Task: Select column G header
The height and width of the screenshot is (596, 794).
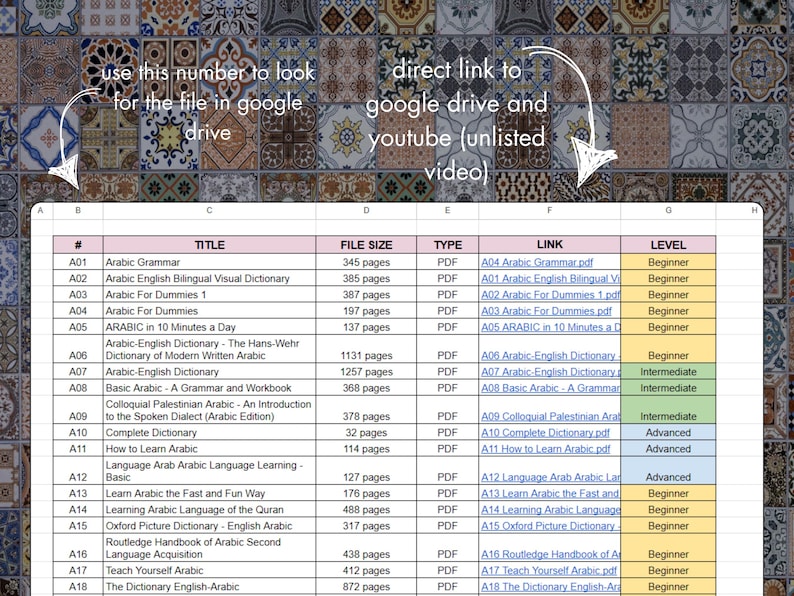Action: coord(668,210)
